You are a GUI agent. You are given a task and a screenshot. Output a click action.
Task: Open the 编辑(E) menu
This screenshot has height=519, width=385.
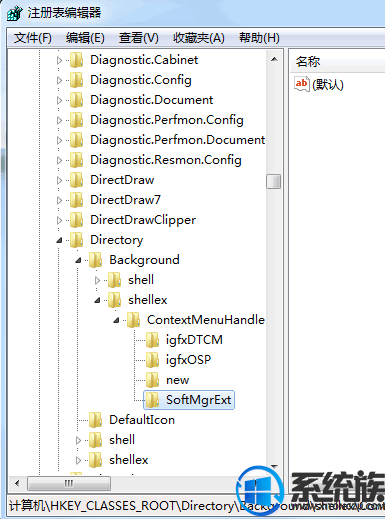(85, 38)
